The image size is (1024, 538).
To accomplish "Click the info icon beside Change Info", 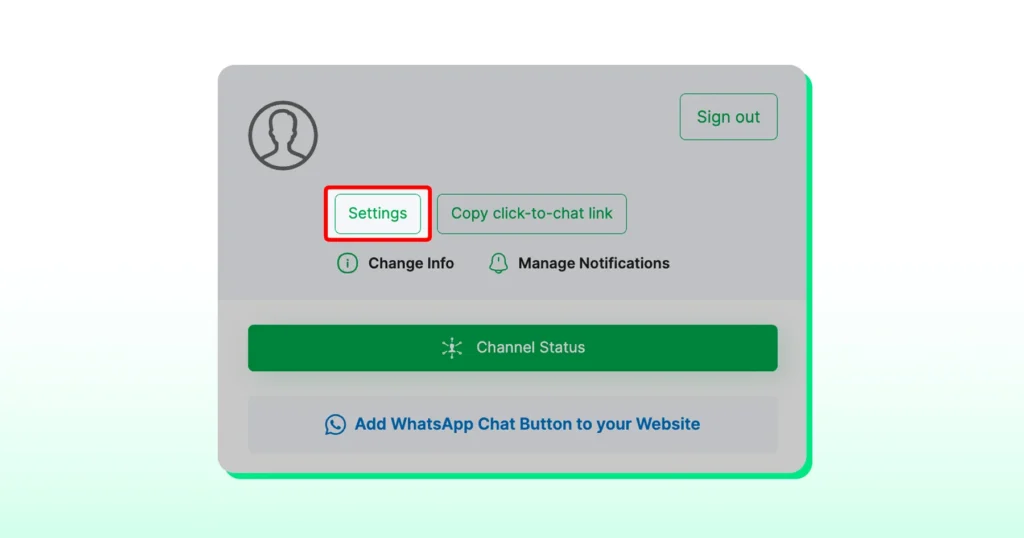I will (x=347, y=263).
